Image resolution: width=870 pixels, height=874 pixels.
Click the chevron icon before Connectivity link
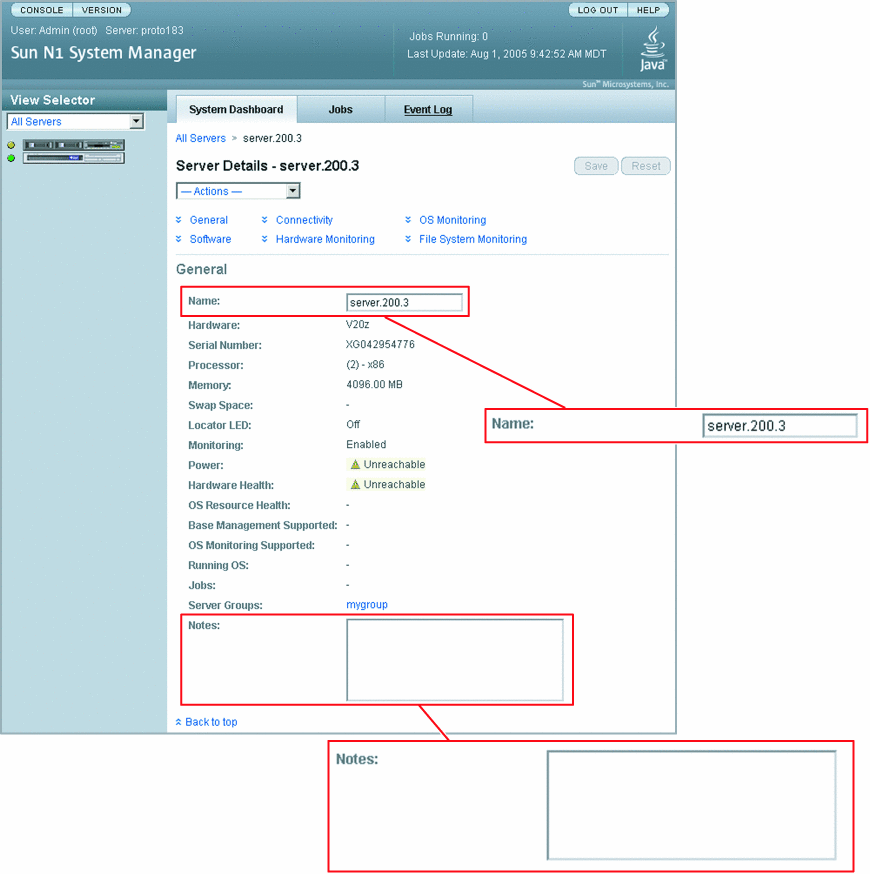tap(265, 220)
